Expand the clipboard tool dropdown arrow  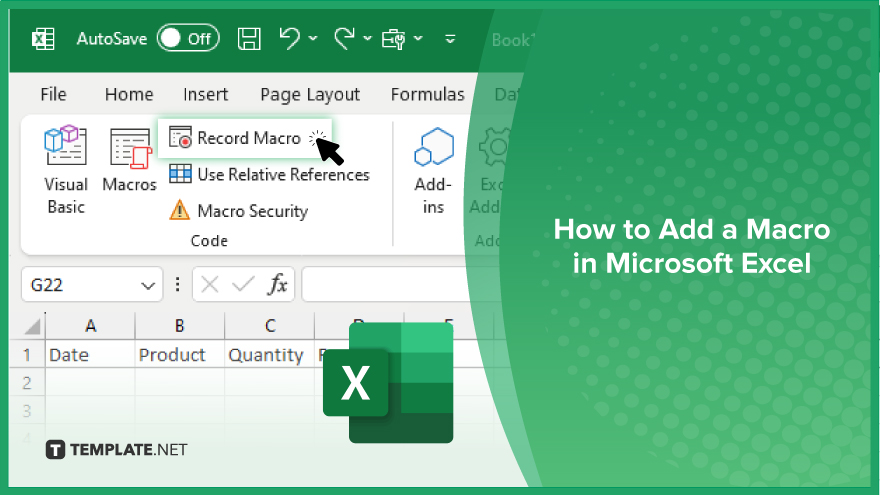coord(419,39)
